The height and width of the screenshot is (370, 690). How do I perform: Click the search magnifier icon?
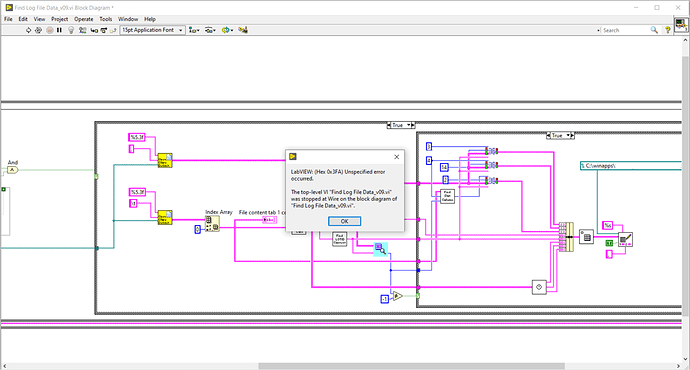click(x=654, y=30)
